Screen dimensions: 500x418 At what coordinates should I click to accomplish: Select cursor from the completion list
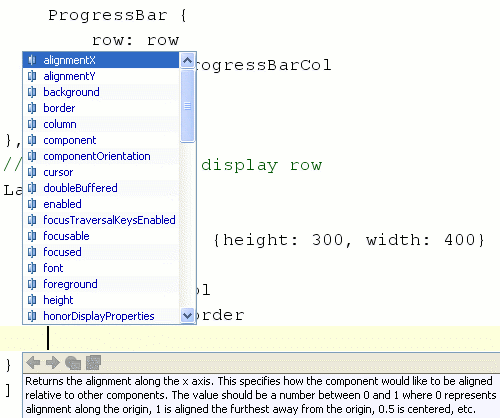click(101, 172)
